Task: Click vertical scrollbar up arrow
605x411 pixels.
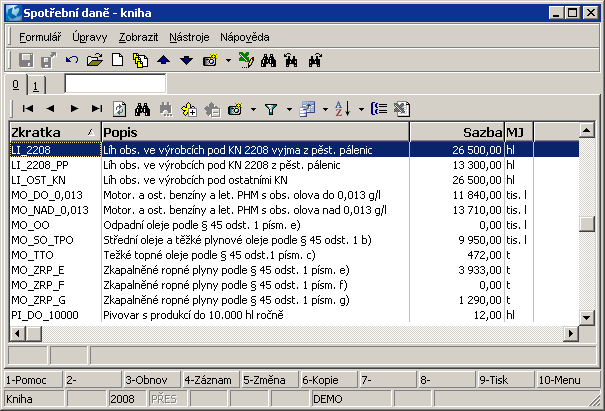Action: coord(586,130)
